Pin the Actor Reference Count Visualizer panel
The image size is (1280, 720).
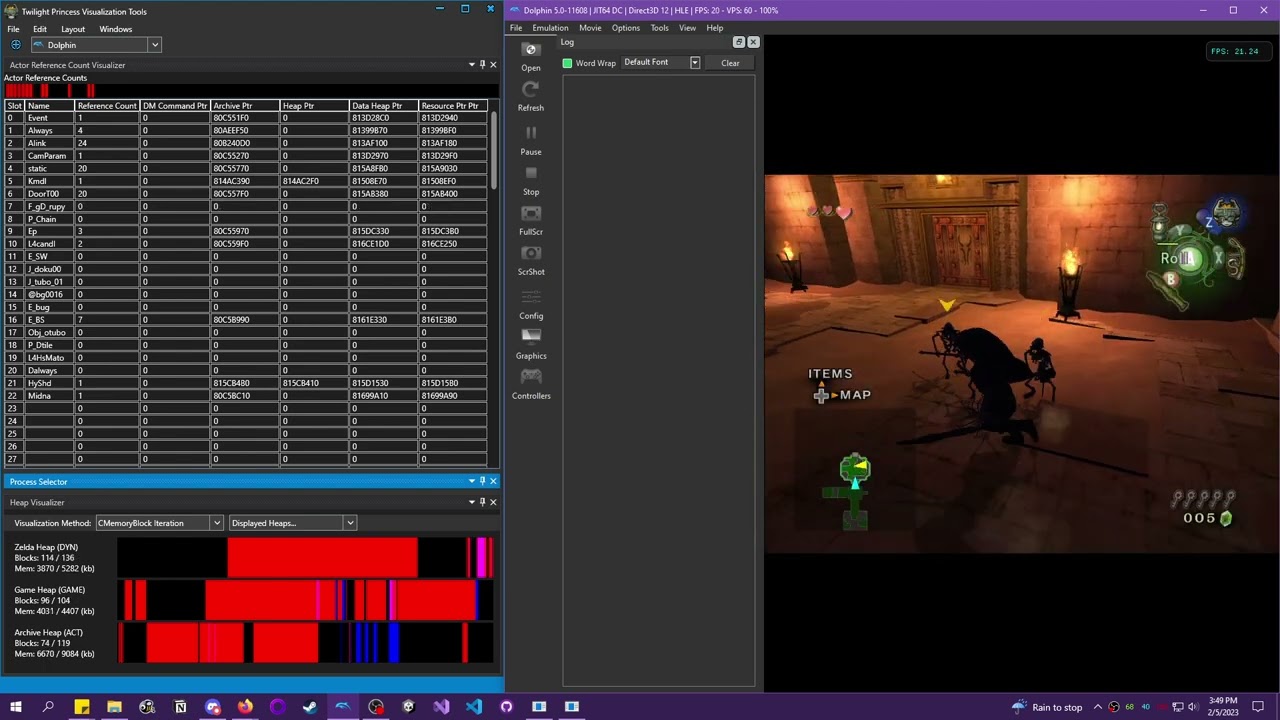pyautogui.click(x=482, y=65)
